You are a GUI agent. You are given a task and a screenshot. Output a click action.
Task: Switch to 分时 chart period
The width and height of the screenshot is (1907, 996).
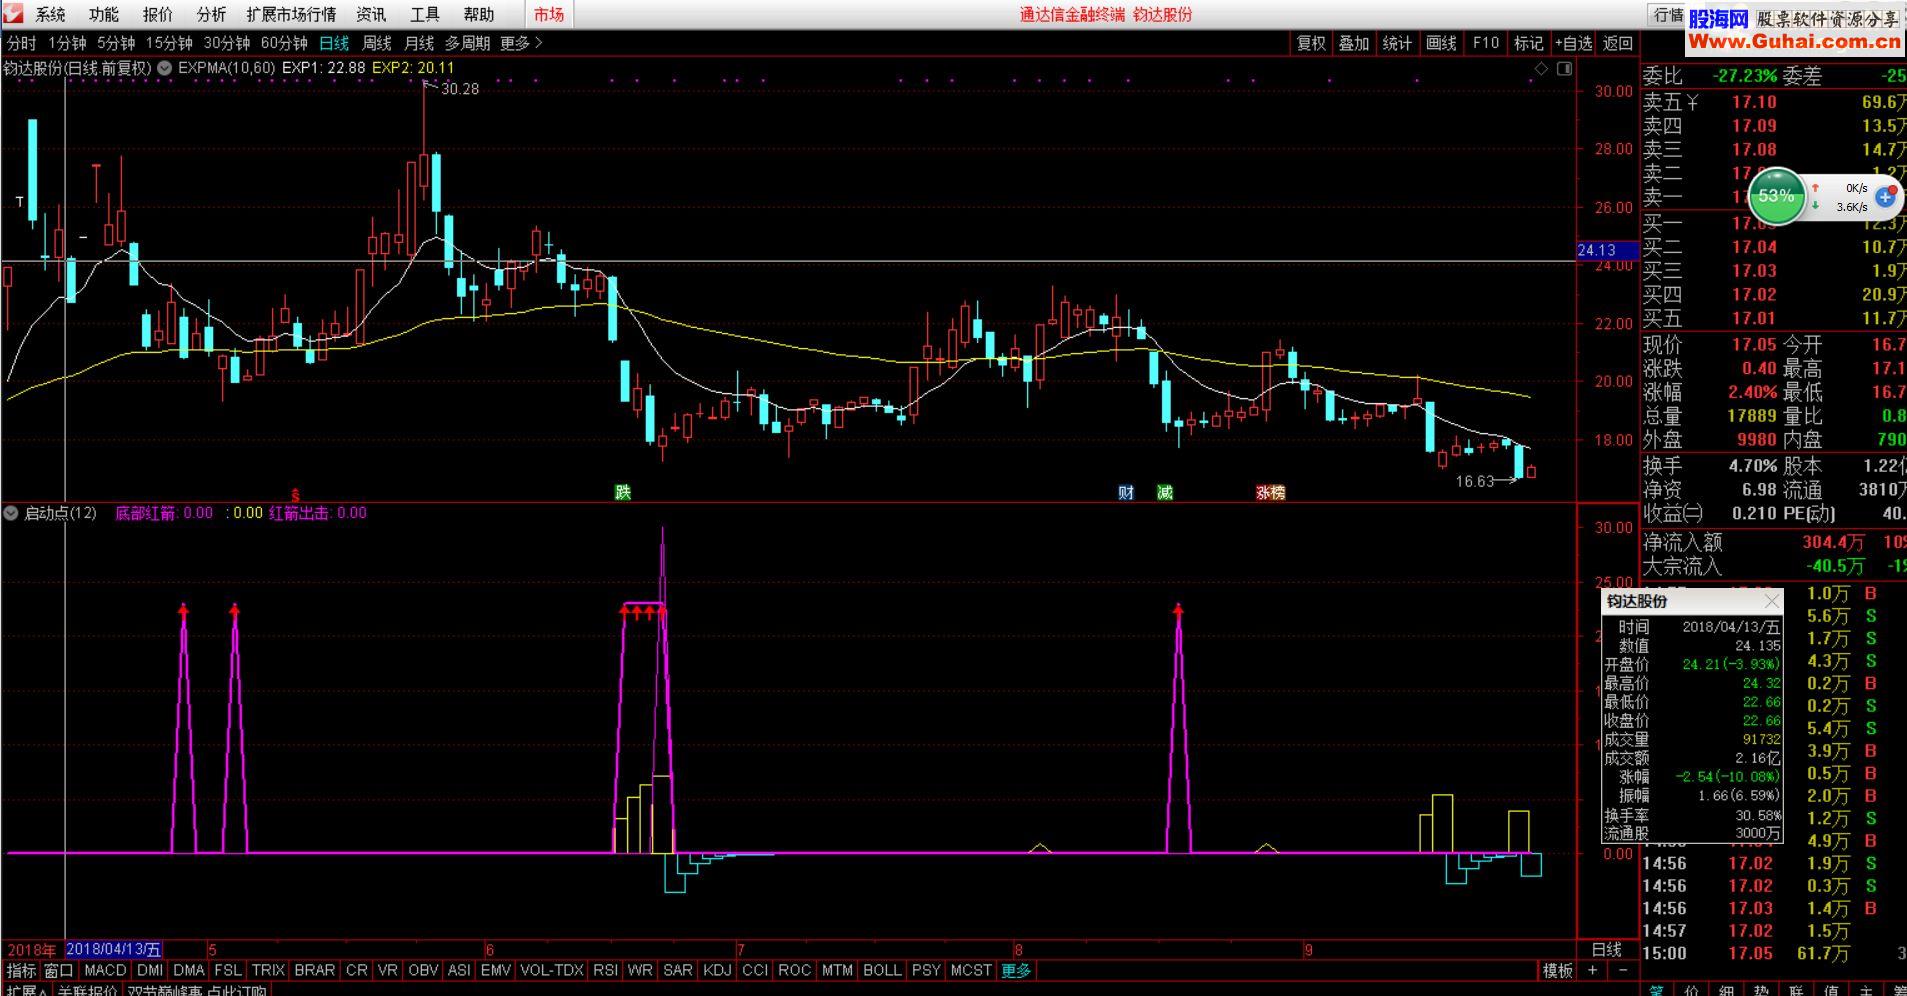pyautogui.click(x=21, y=43)
